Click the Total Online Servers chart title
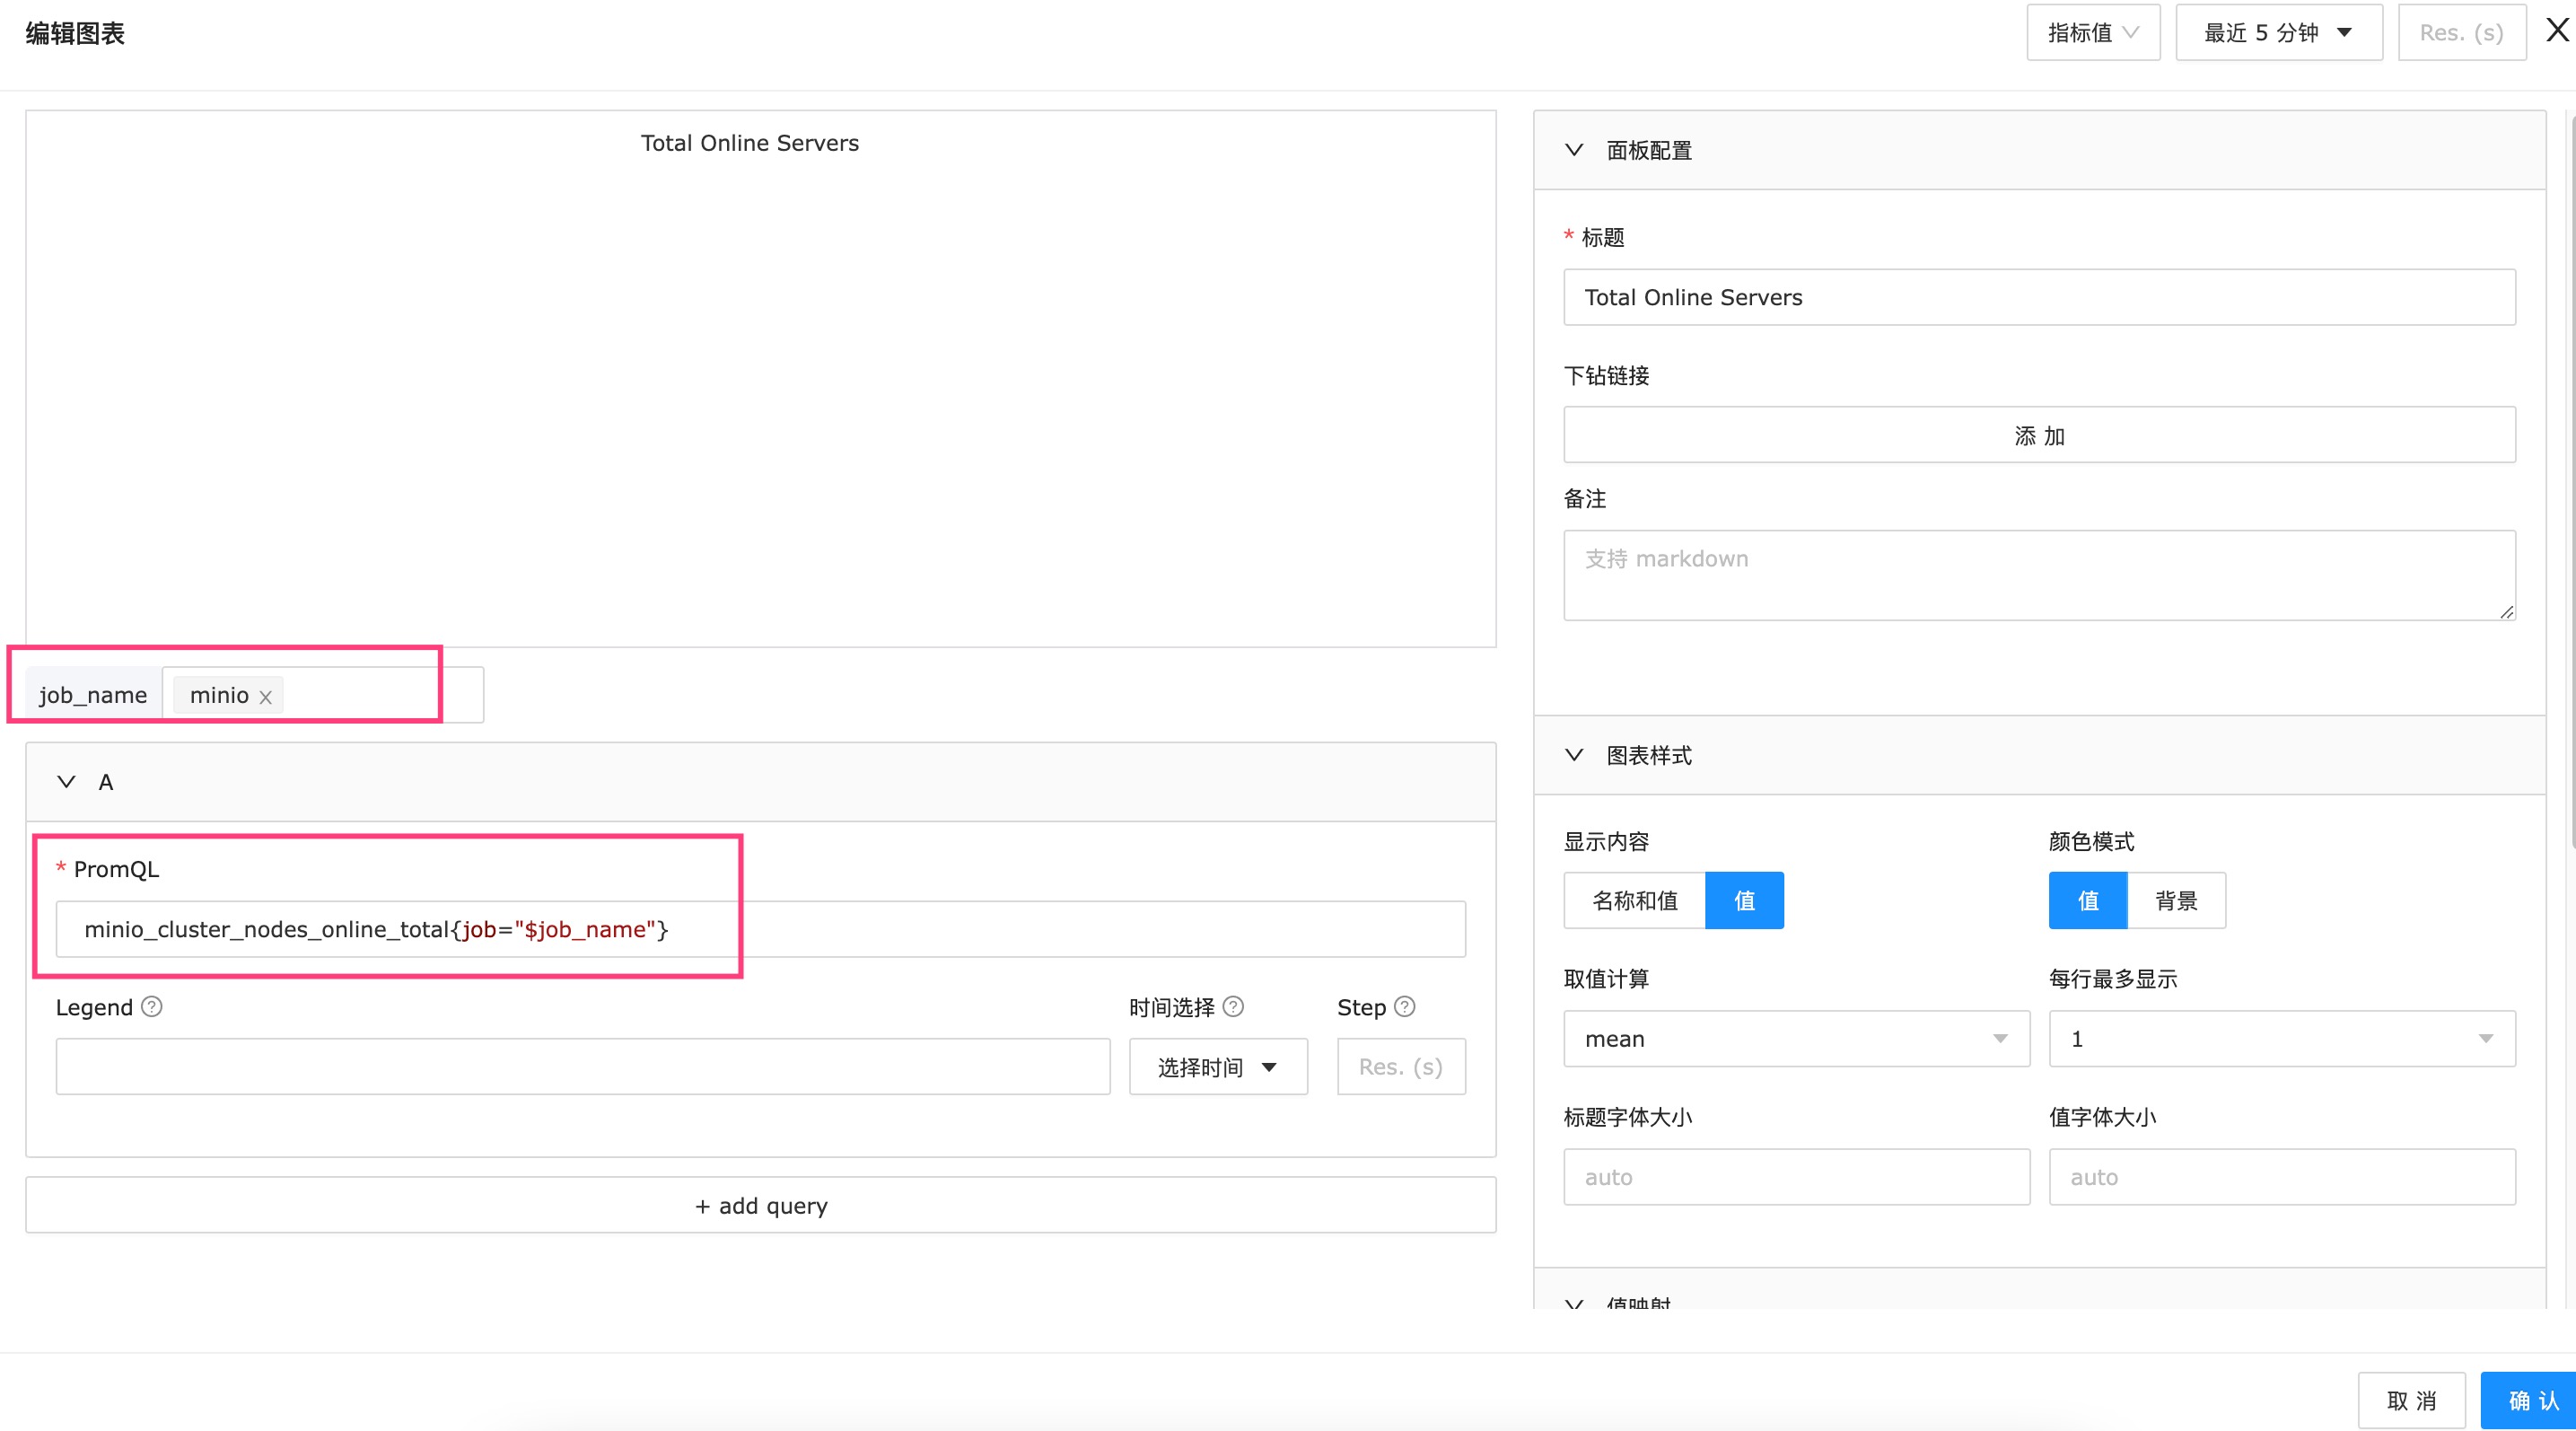This screenshot has width=2576, height=1431. pos(750,143)
